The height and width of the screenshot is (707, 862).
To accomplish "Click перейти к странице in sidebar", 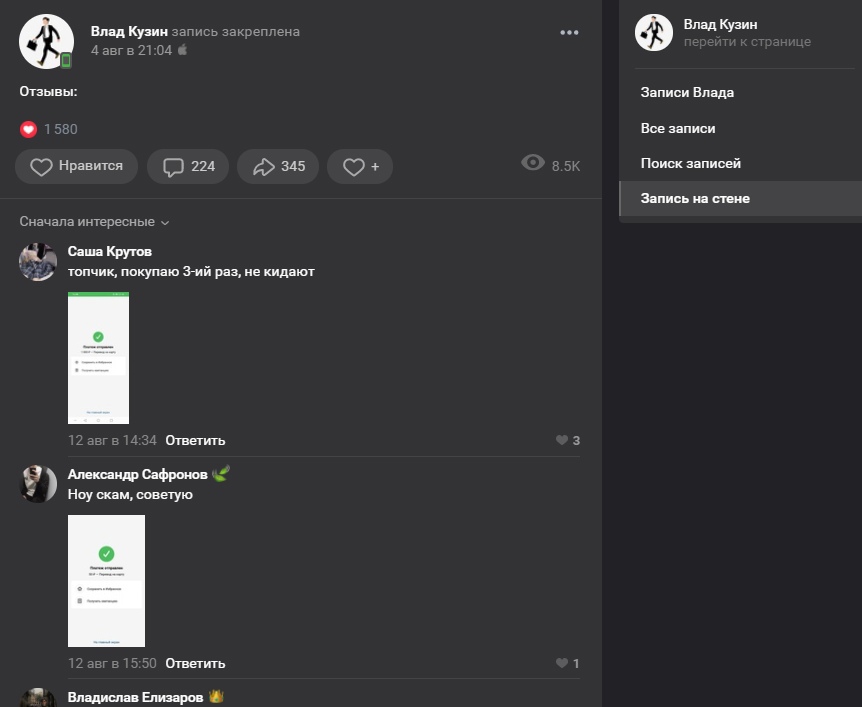I will click(747, 42).
